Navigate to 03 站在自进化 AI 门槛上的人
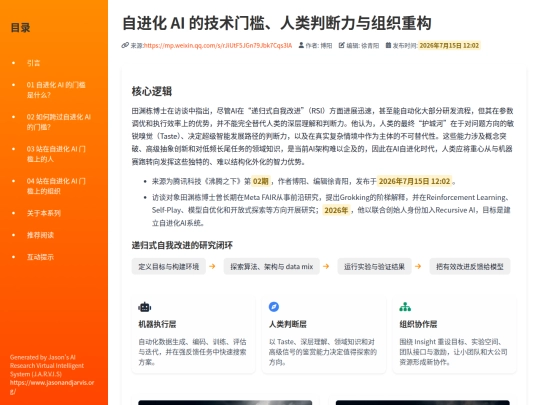The image size is (540, 405). [x=56, y=154]
